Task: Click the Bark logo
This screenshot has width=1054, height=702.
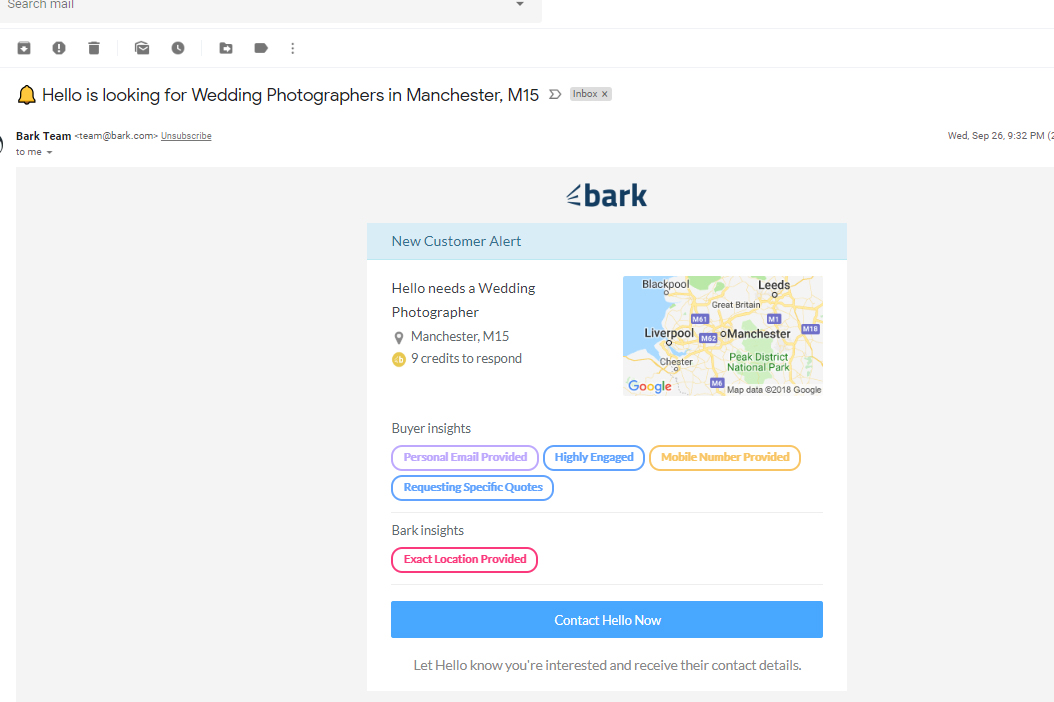Action: point(606,194)
